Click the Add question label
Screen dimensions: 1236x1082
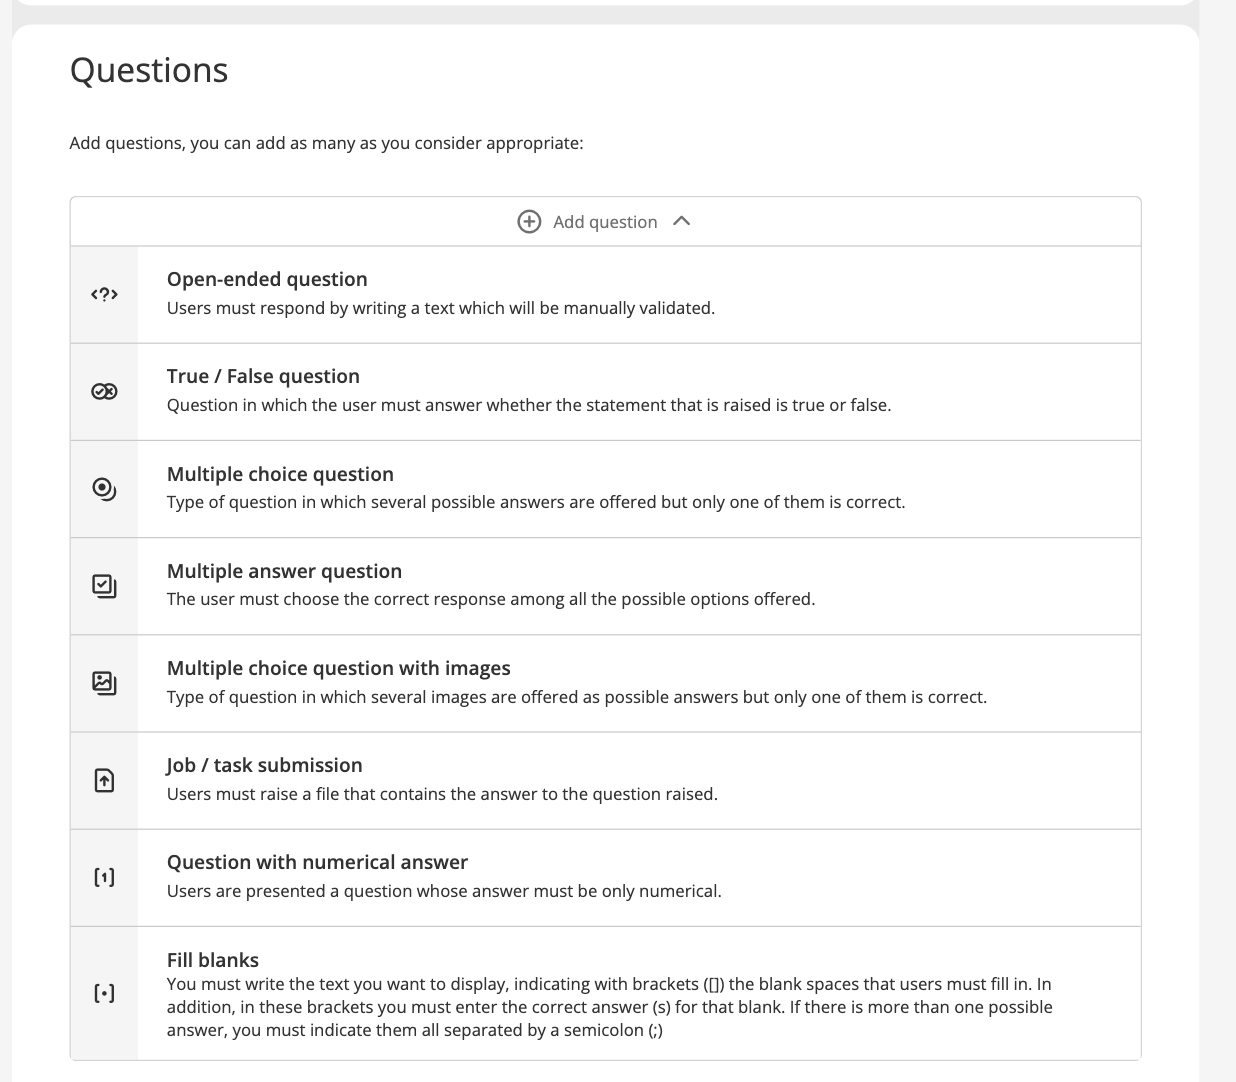[605, 222]
